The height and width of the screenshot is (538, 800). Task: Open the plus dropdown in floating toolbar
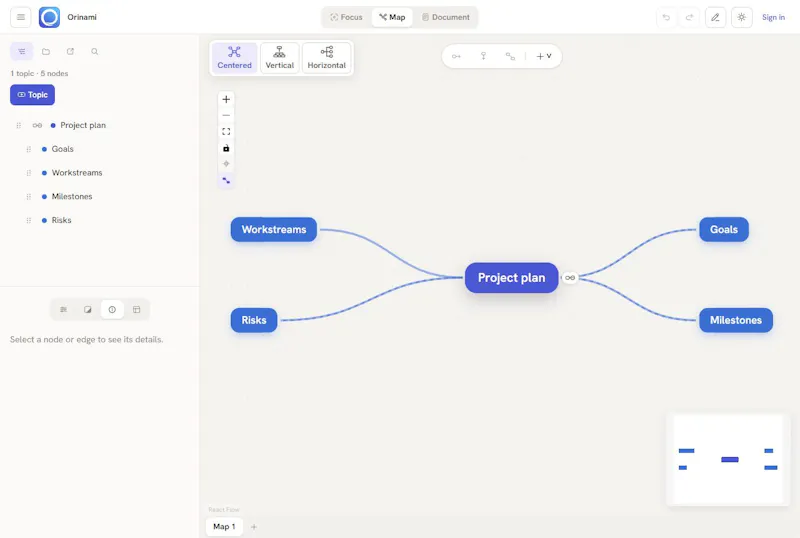(544, 56)
